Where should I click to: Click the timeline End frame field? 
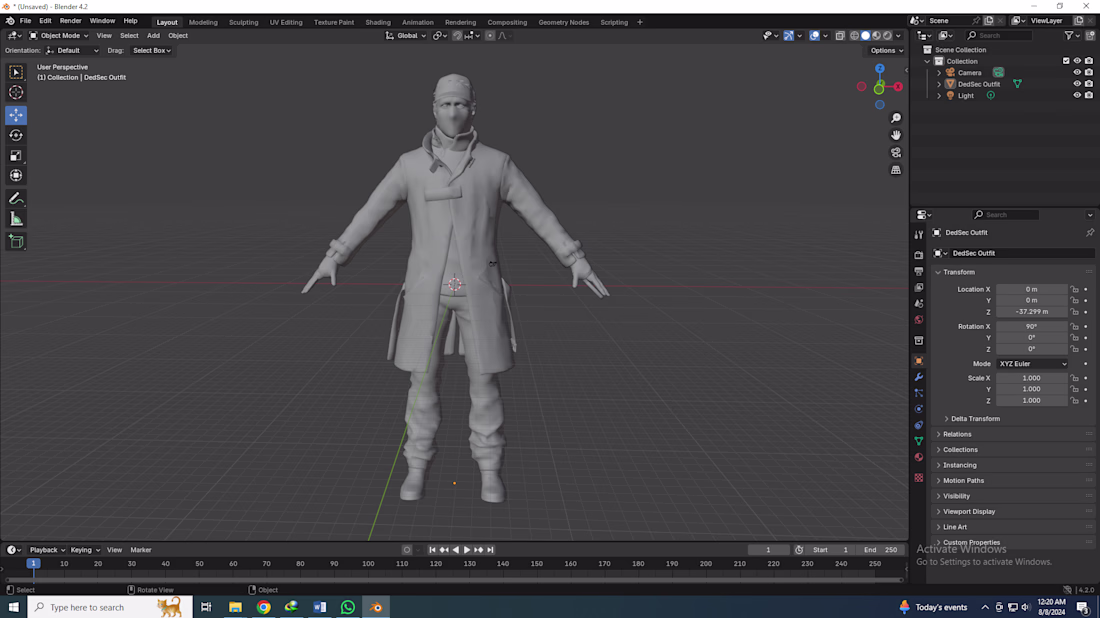[x=881, y=550]
